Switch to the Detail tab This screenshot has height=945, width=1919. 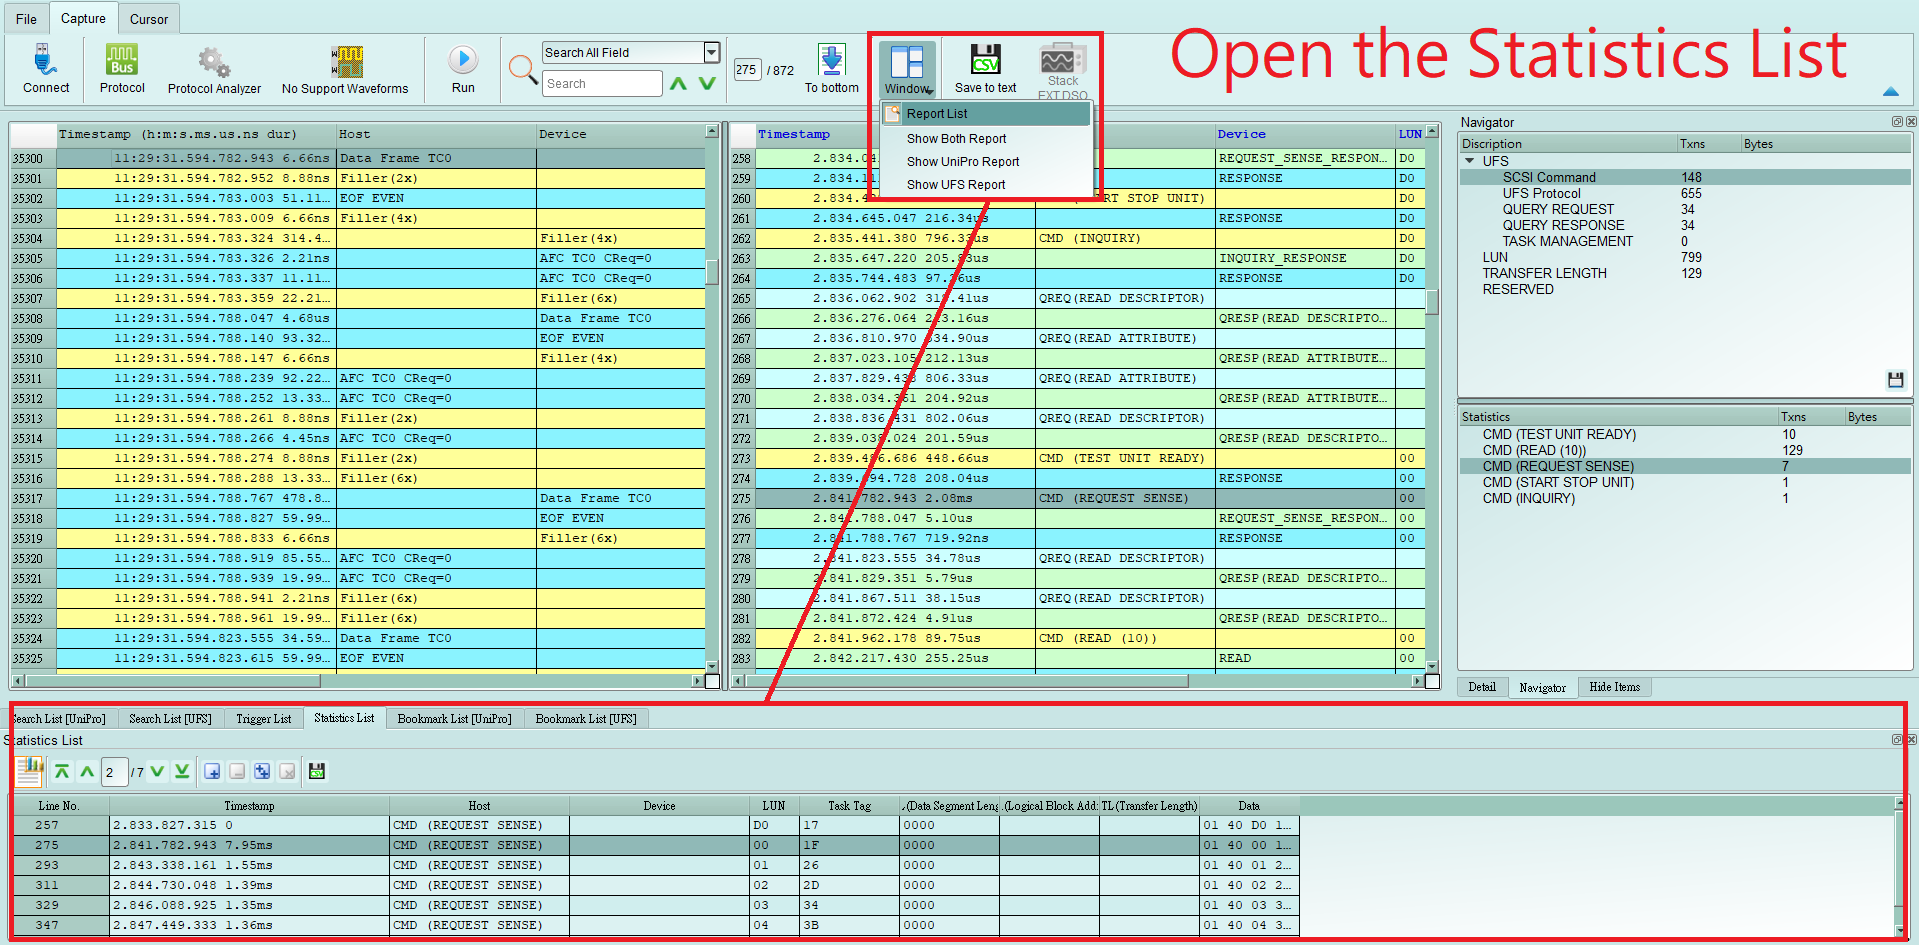[1482, 687]
